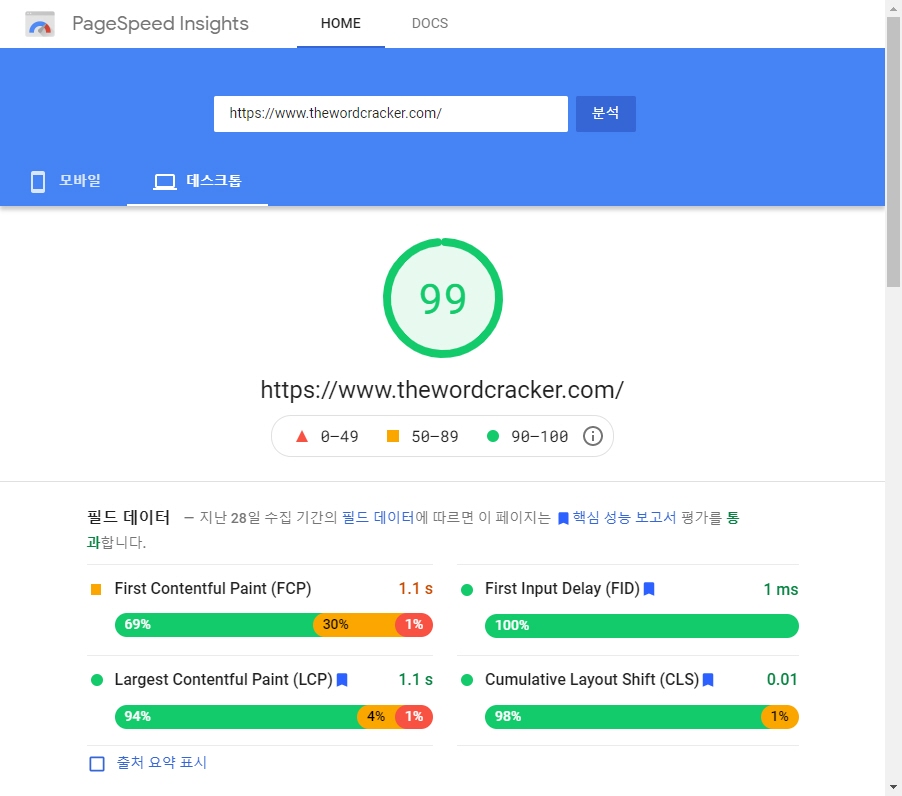The image size is (902, 796).
Task: Toggle the 출처 요약 표시 checkbox
Action: 97,764
